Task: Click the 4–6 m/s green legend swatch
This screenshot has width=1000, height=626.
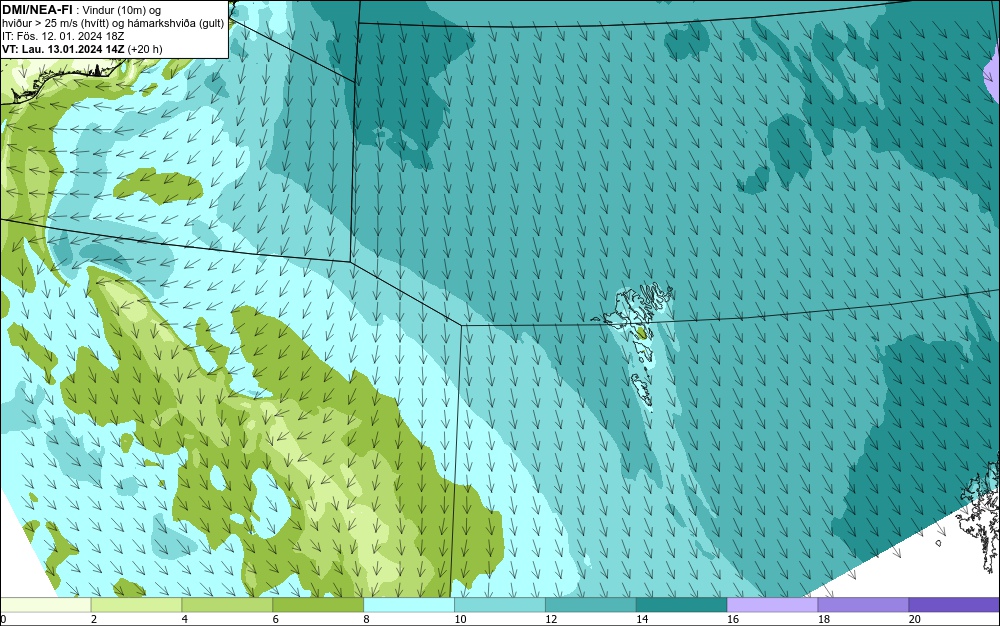Action: (227, 604)
